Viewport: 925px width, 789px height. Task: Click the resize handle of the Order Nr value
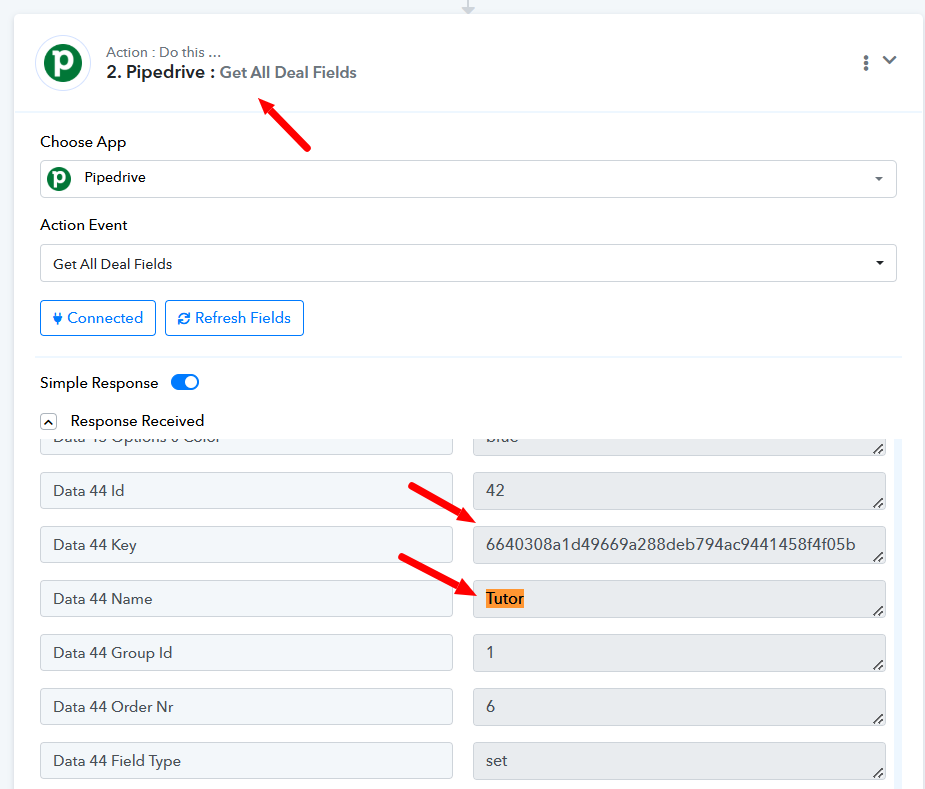(x=878, y=719)
